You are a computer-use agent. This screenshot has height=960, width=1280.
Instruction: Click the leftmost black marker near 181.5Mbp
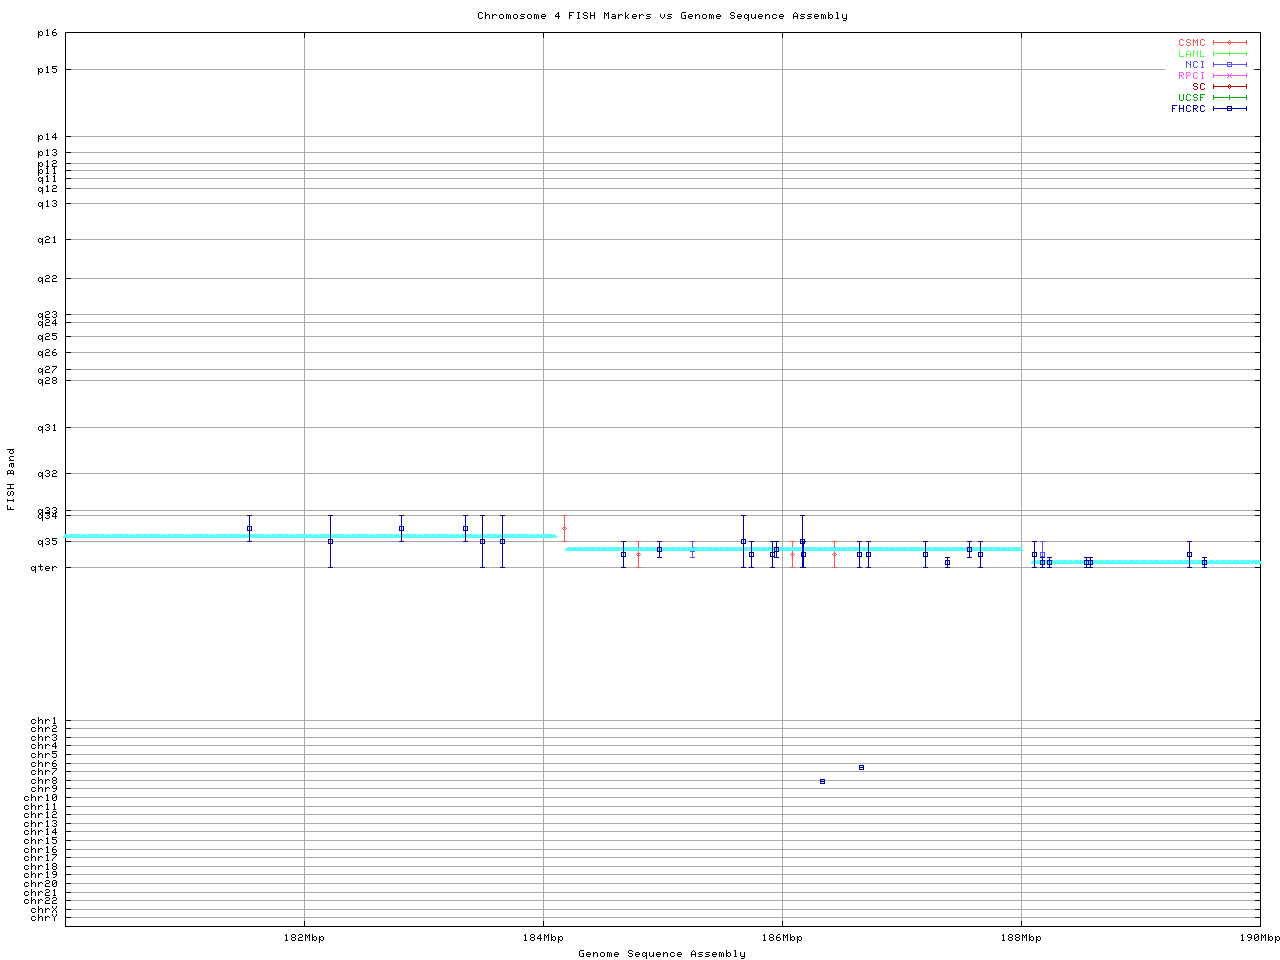[249, 528]
